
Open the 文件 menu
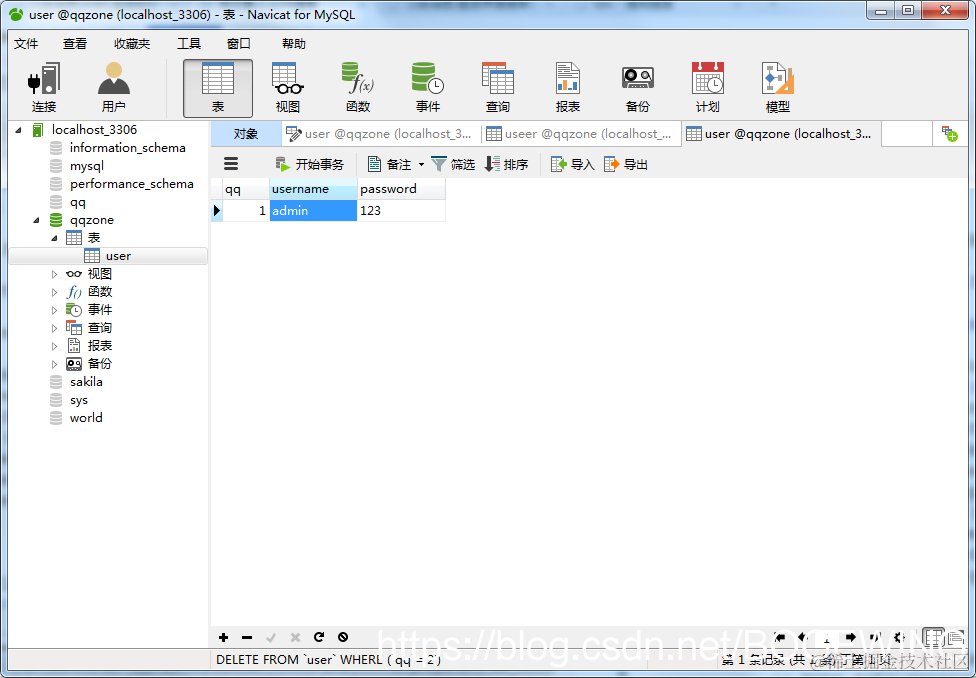tap(26, 44)
